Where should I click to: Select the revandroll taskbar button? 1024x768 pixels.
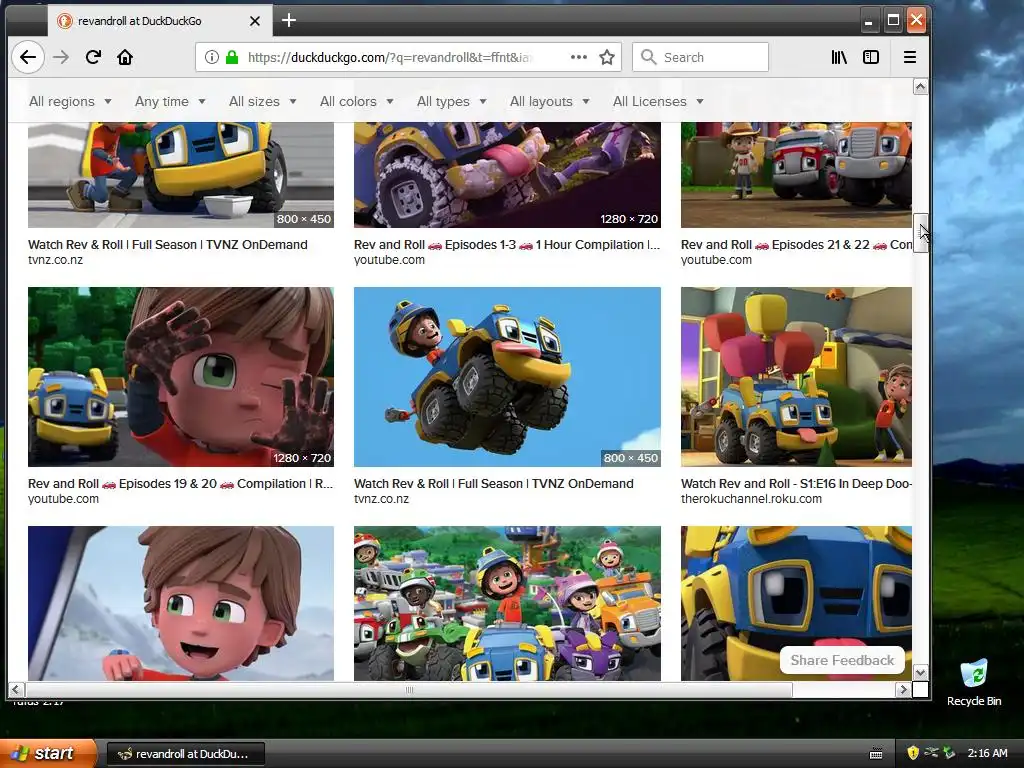(x=185, y=754)
